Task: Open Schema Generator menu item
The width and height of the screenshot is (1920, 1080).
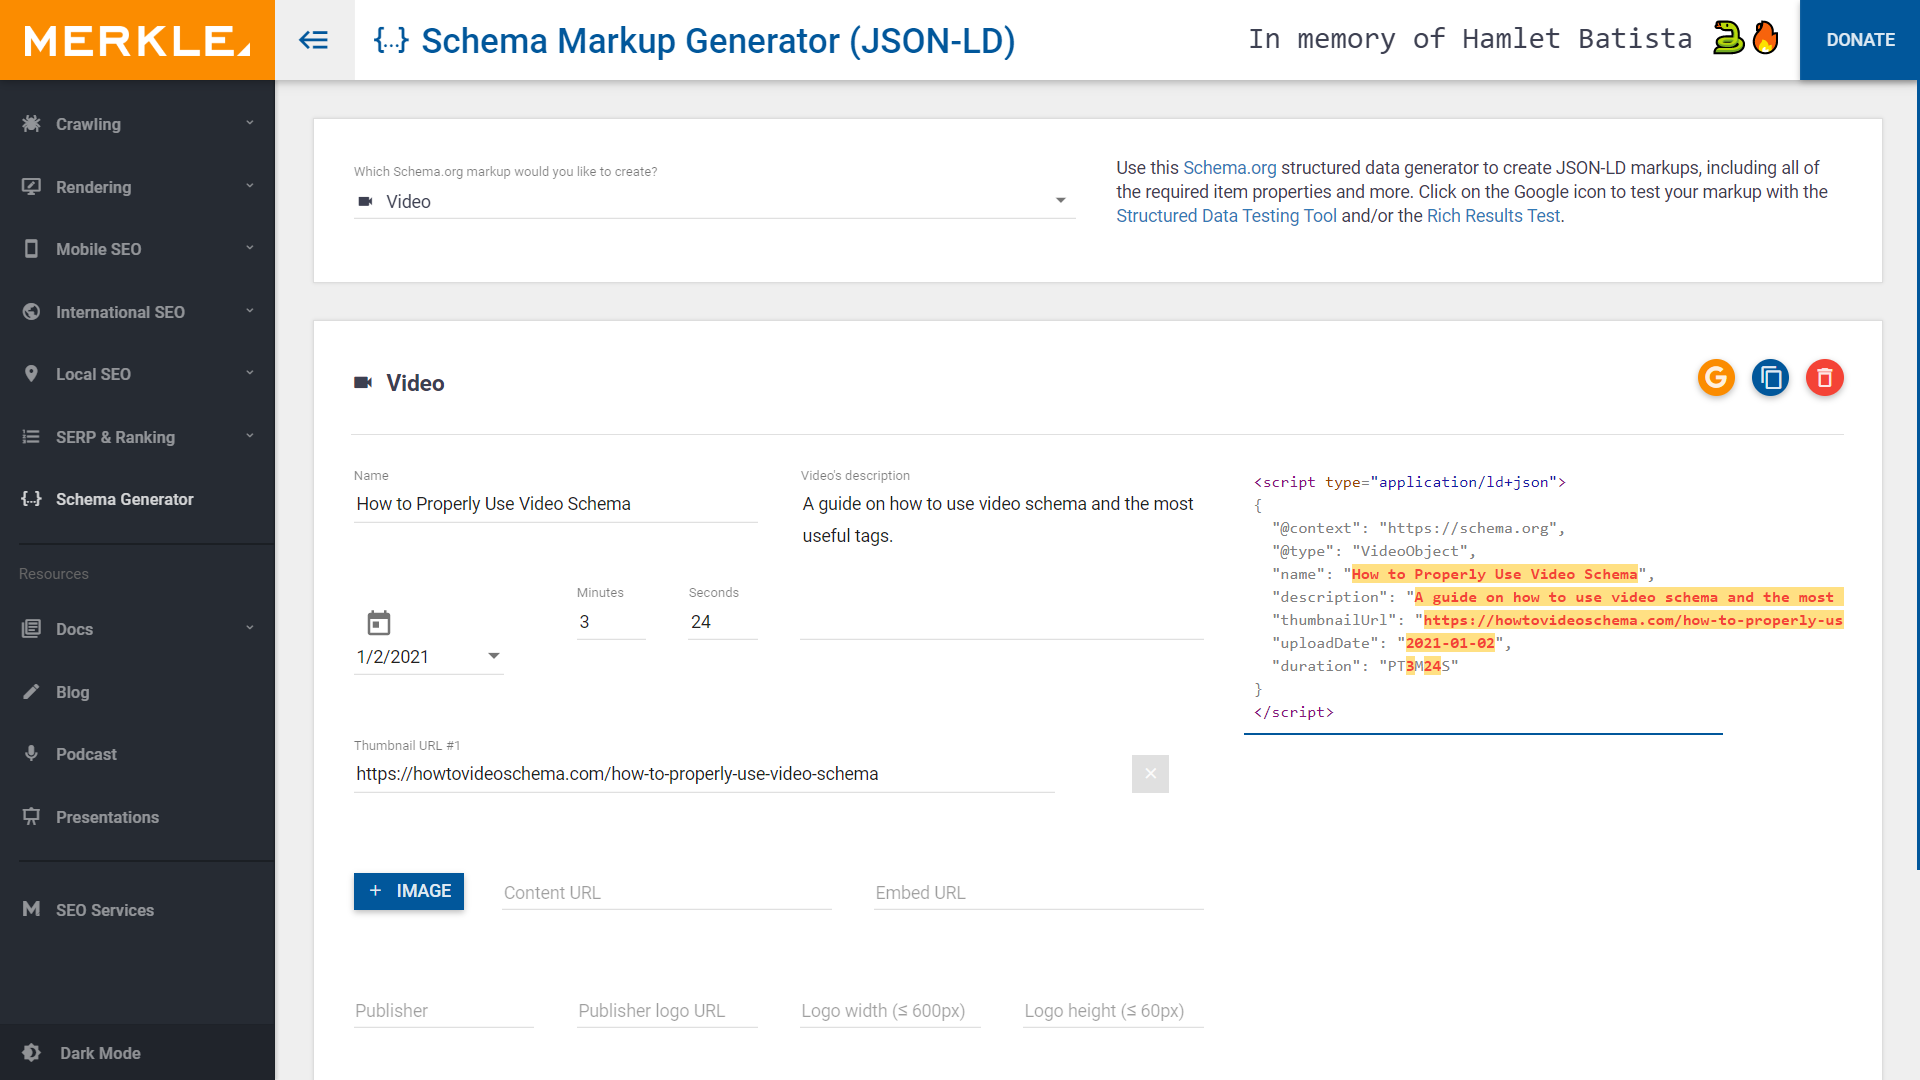Action: (x=124, y=499)
